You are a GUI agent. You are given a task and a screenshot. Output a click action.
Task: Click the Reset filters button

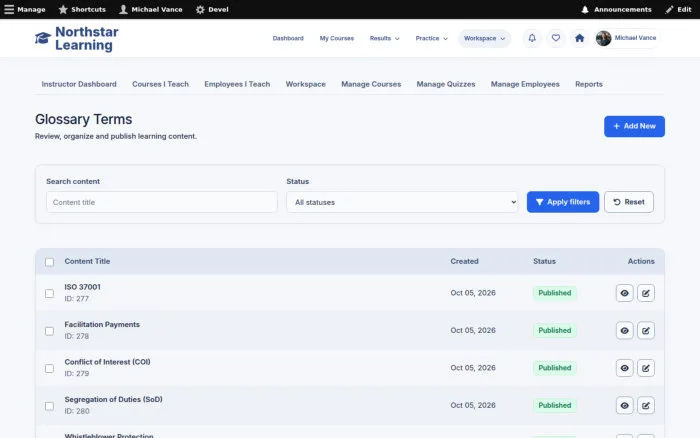coord(629,202)
